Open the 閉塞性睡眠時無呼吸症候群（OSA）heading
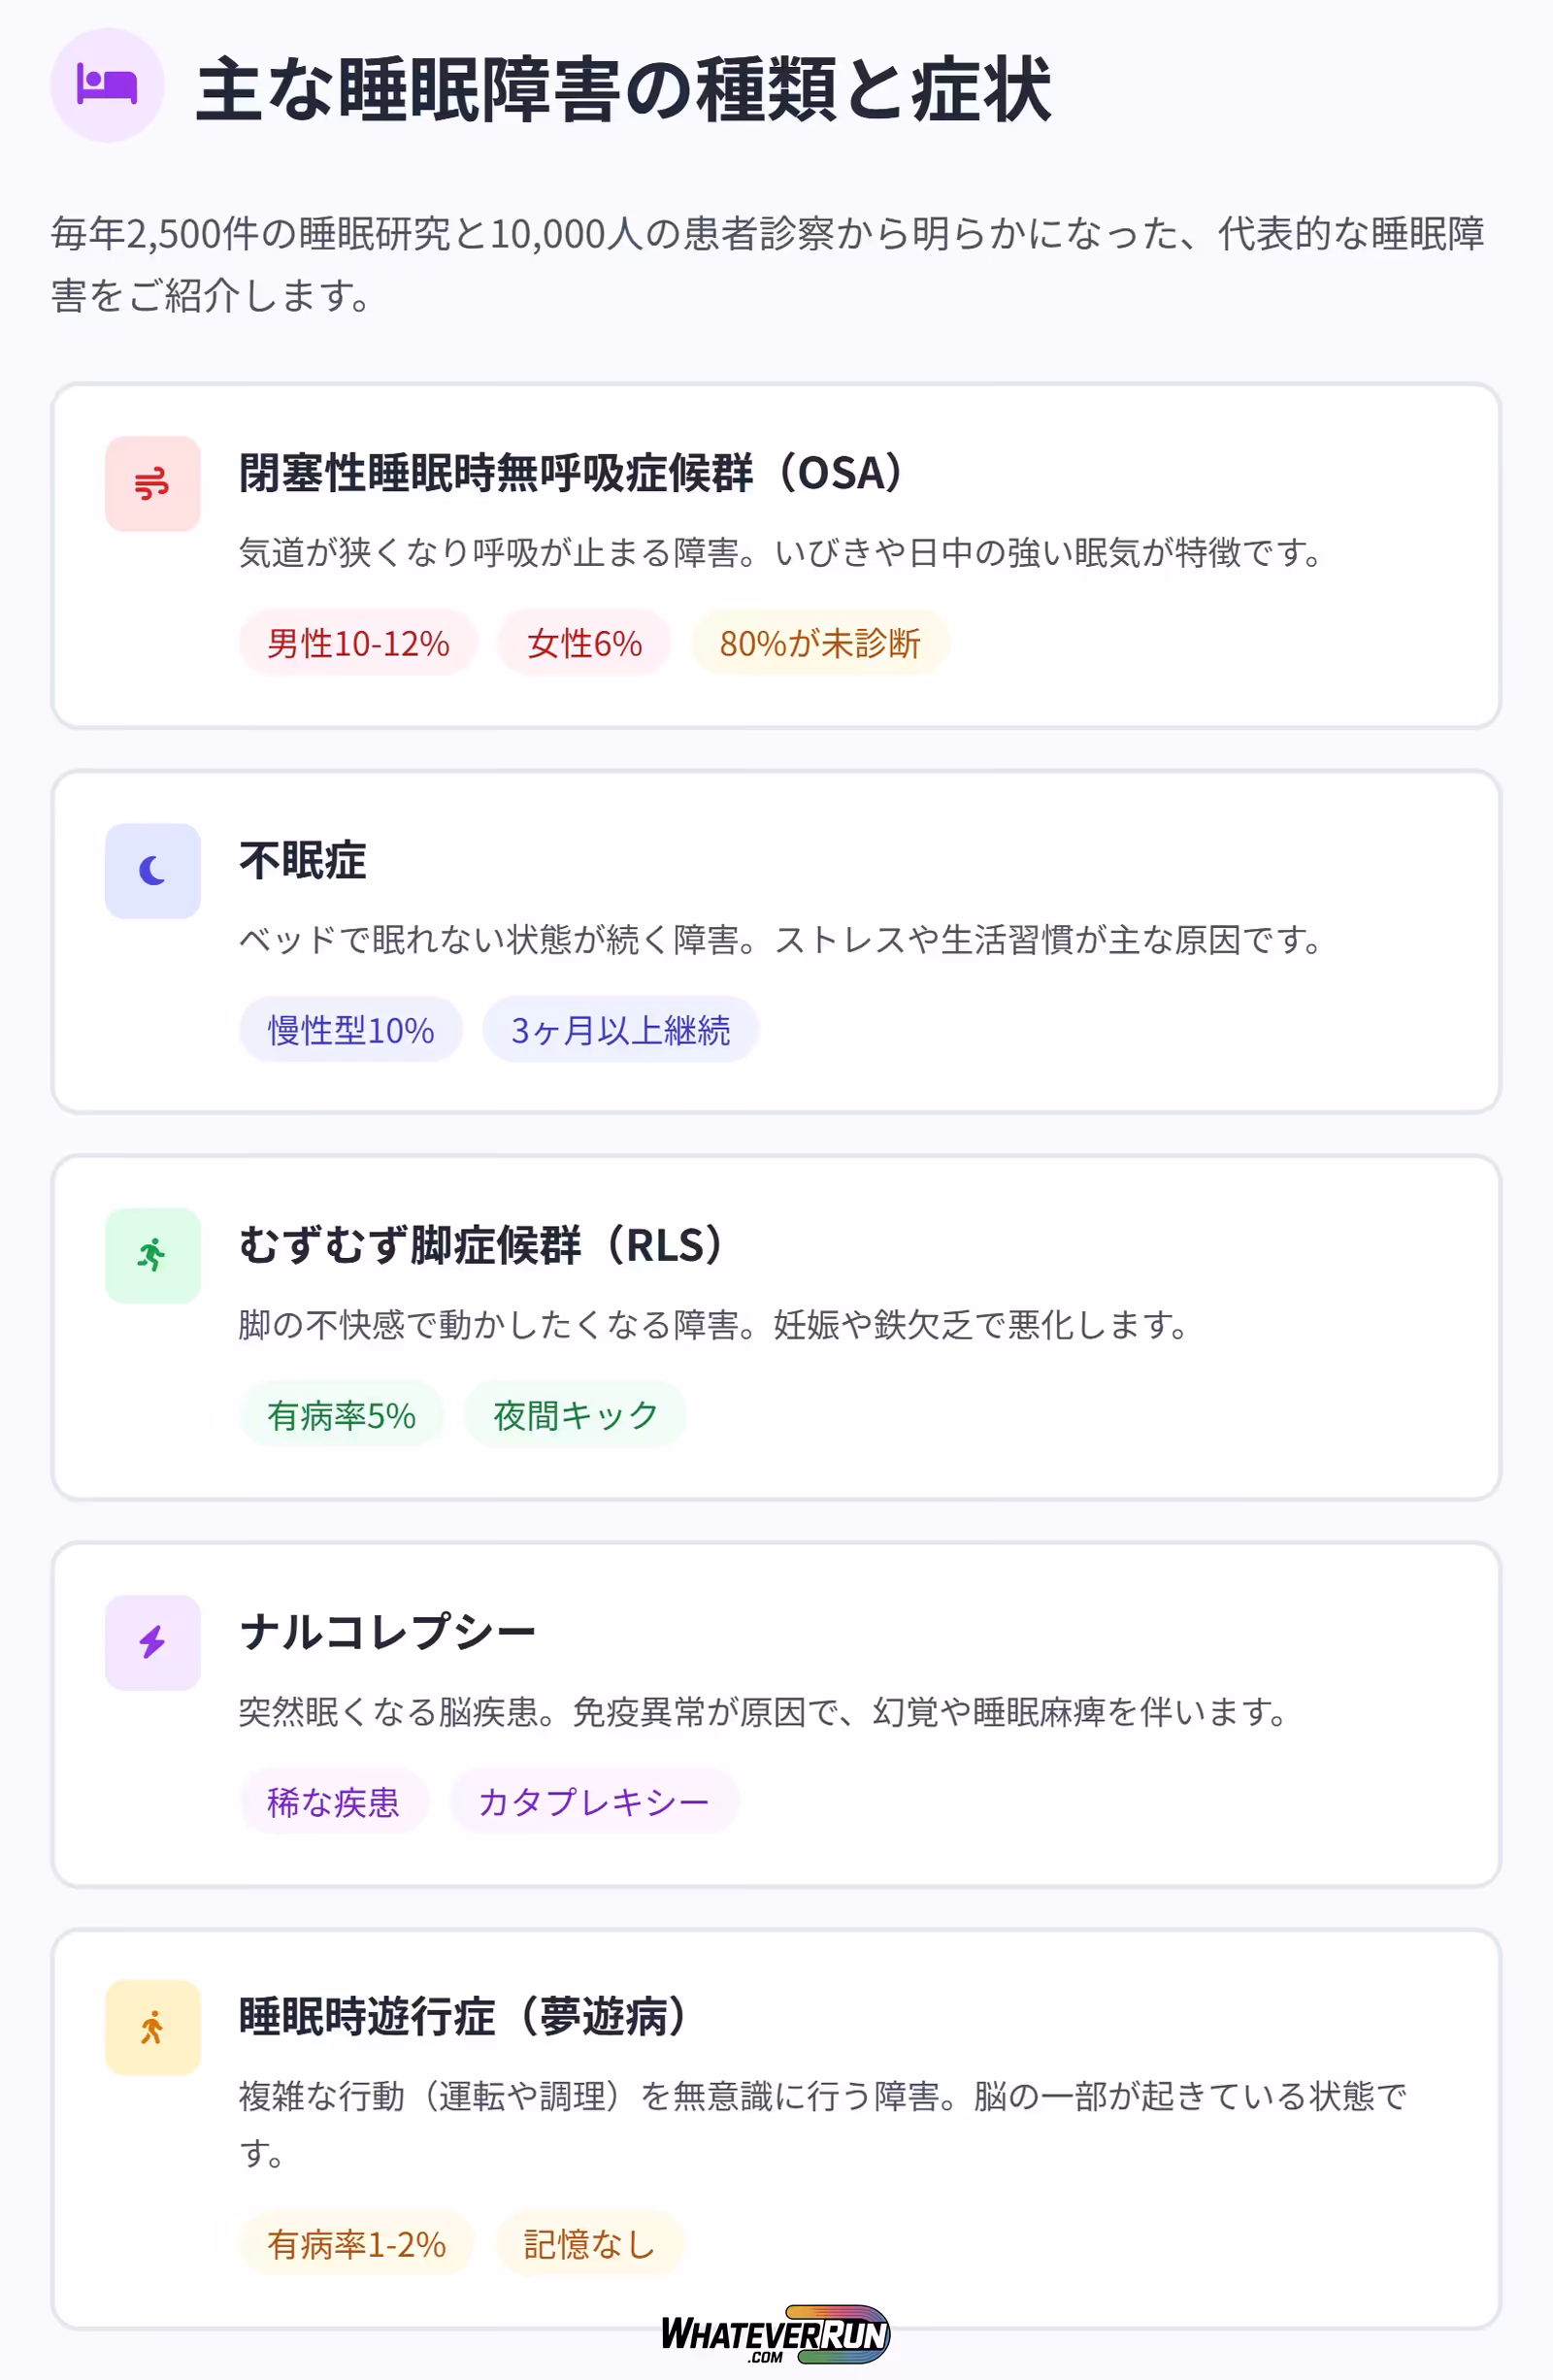Image resolution: width=1553 pixels, height=2380 pixels. coord(570,473)
